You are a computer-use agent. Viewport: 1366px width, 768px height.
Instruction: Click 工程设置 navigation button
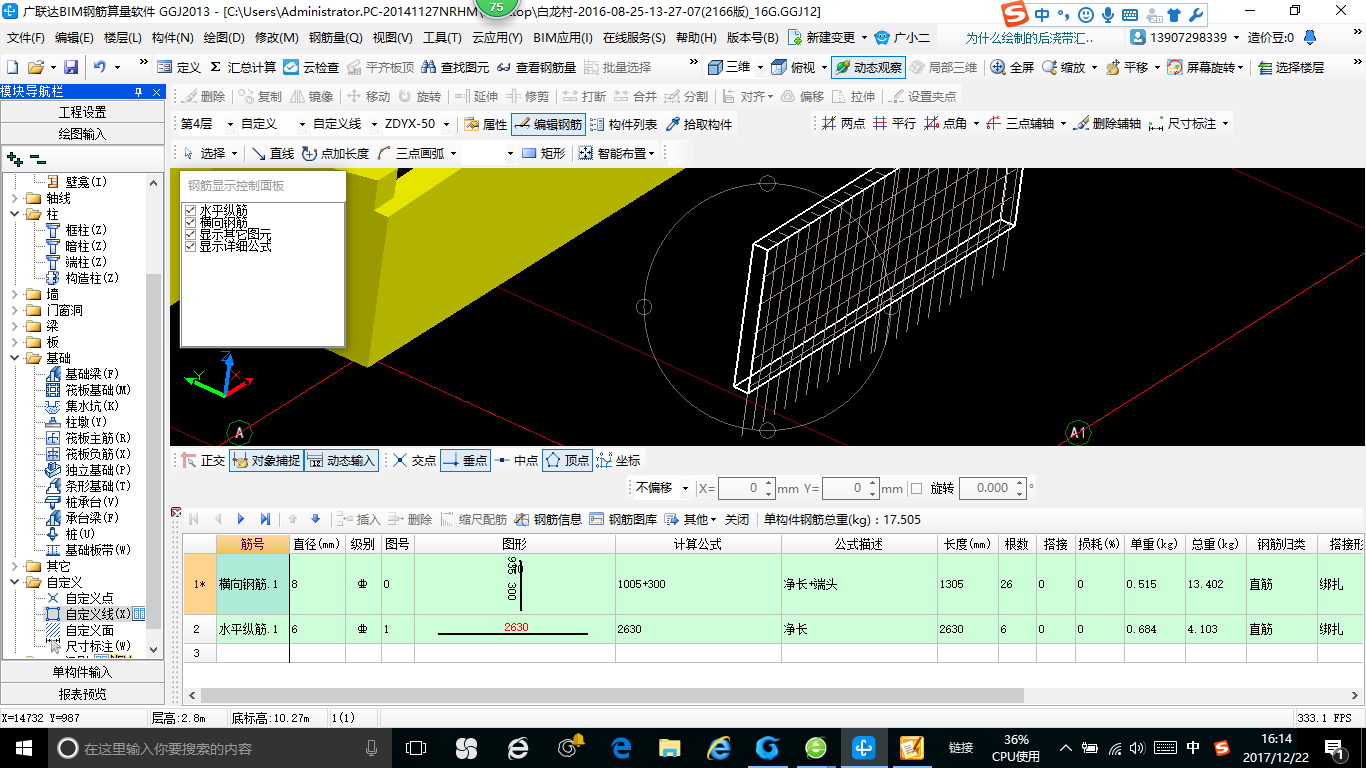[82, 112]
